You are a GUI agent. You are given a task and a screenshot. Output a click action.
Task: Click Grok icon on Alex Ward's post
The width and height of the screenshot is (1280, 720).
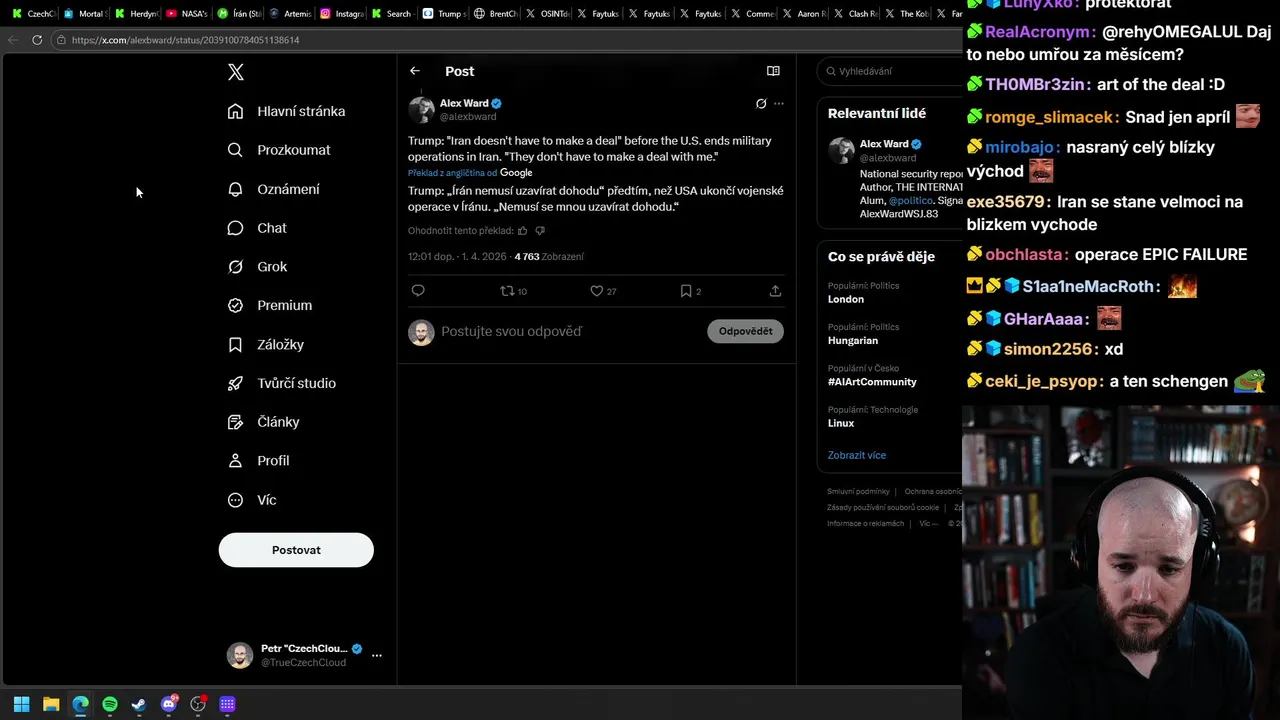(761, 104)
